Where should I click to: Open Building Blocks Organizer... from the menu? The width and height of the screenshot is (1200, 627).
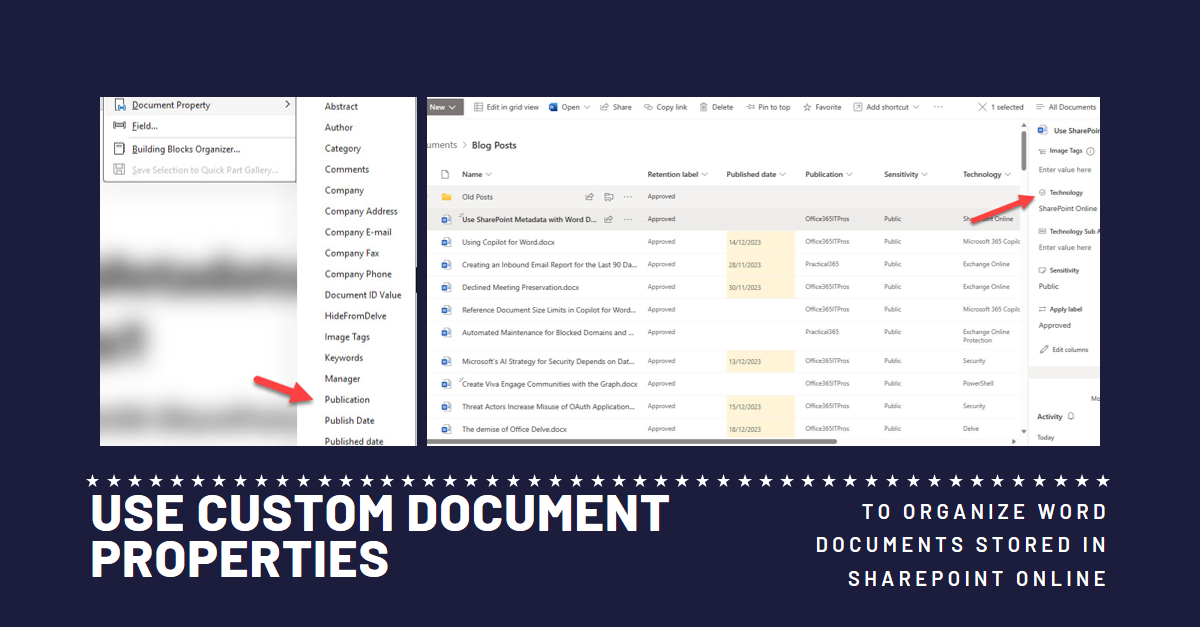[x=186, y=149]
